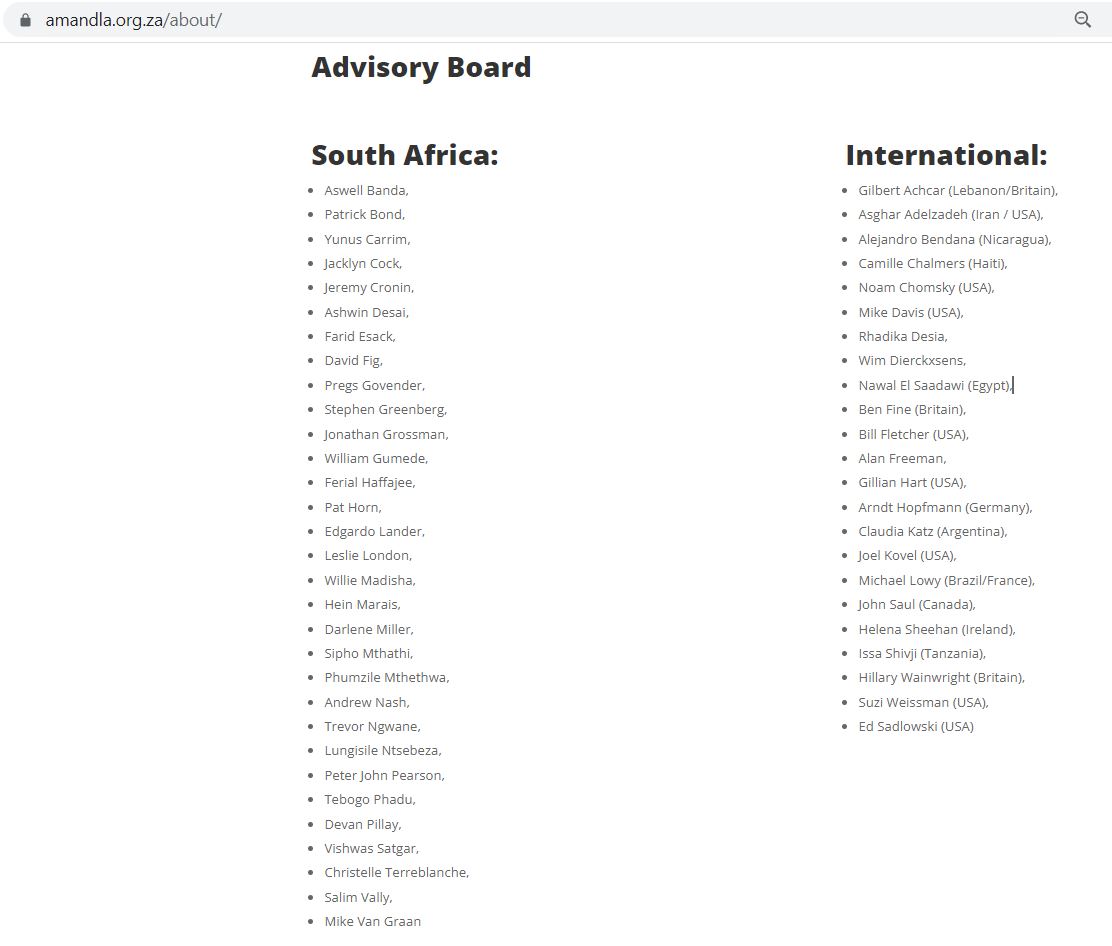Select the name Aswell Banda

366,190
